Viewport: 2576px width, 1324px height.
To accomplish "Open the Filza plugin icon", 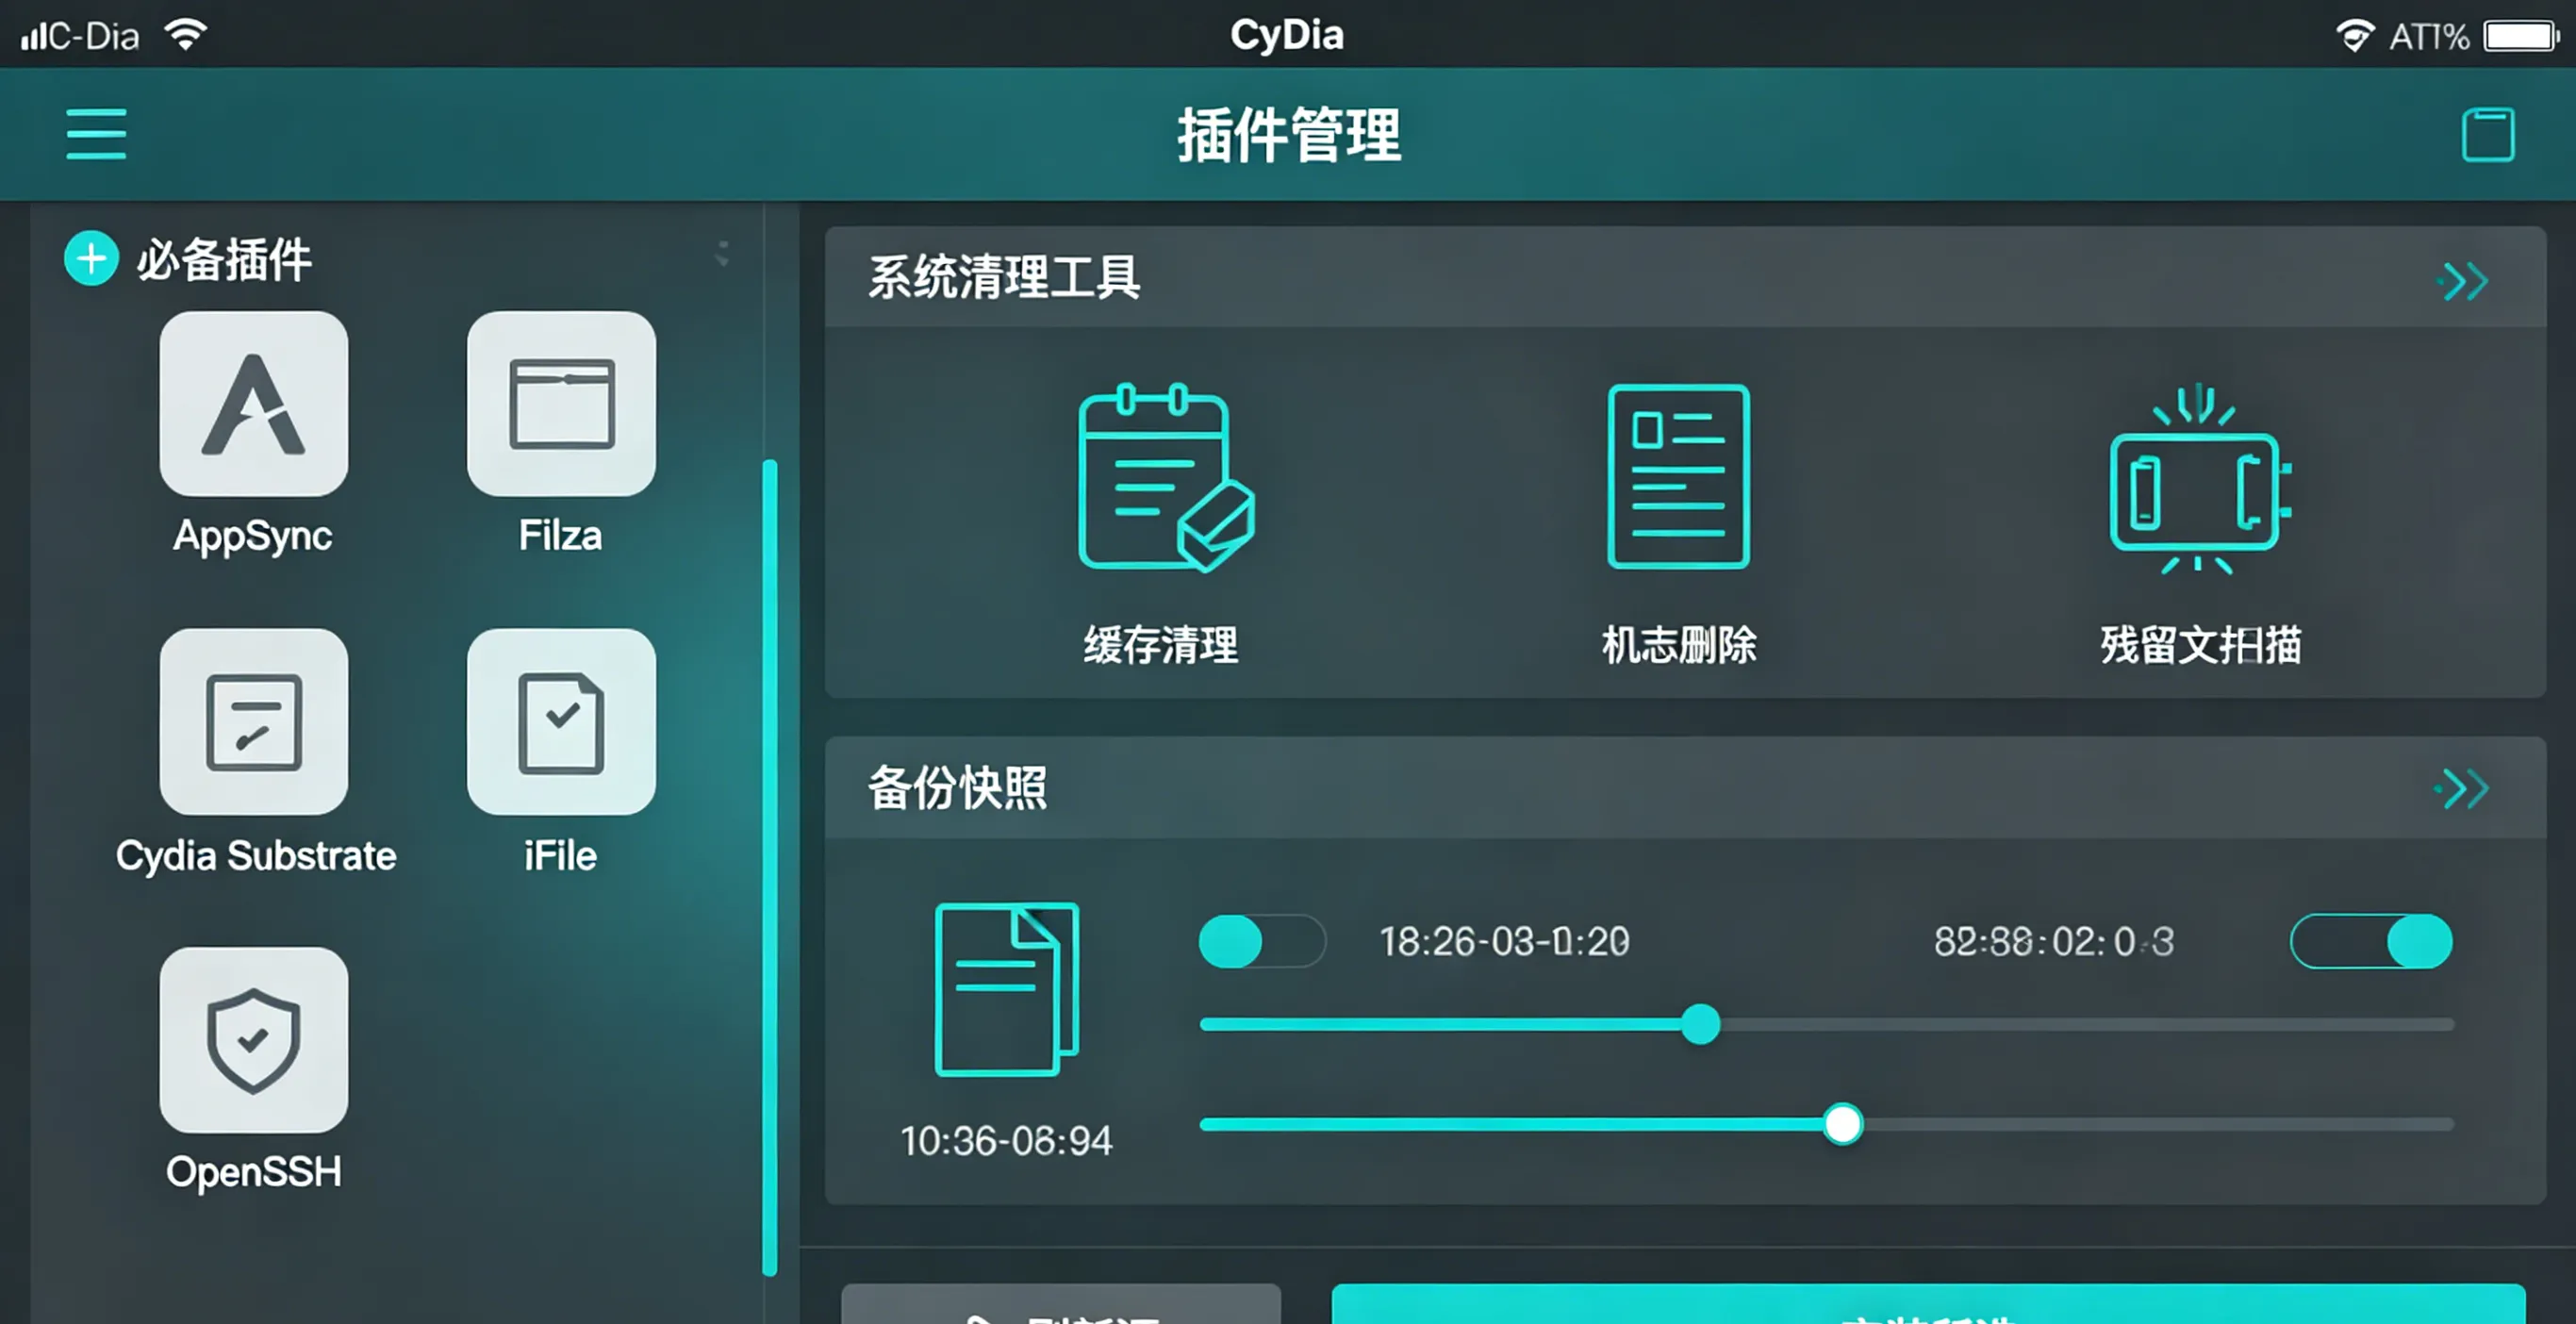I will tap(561, 403).
